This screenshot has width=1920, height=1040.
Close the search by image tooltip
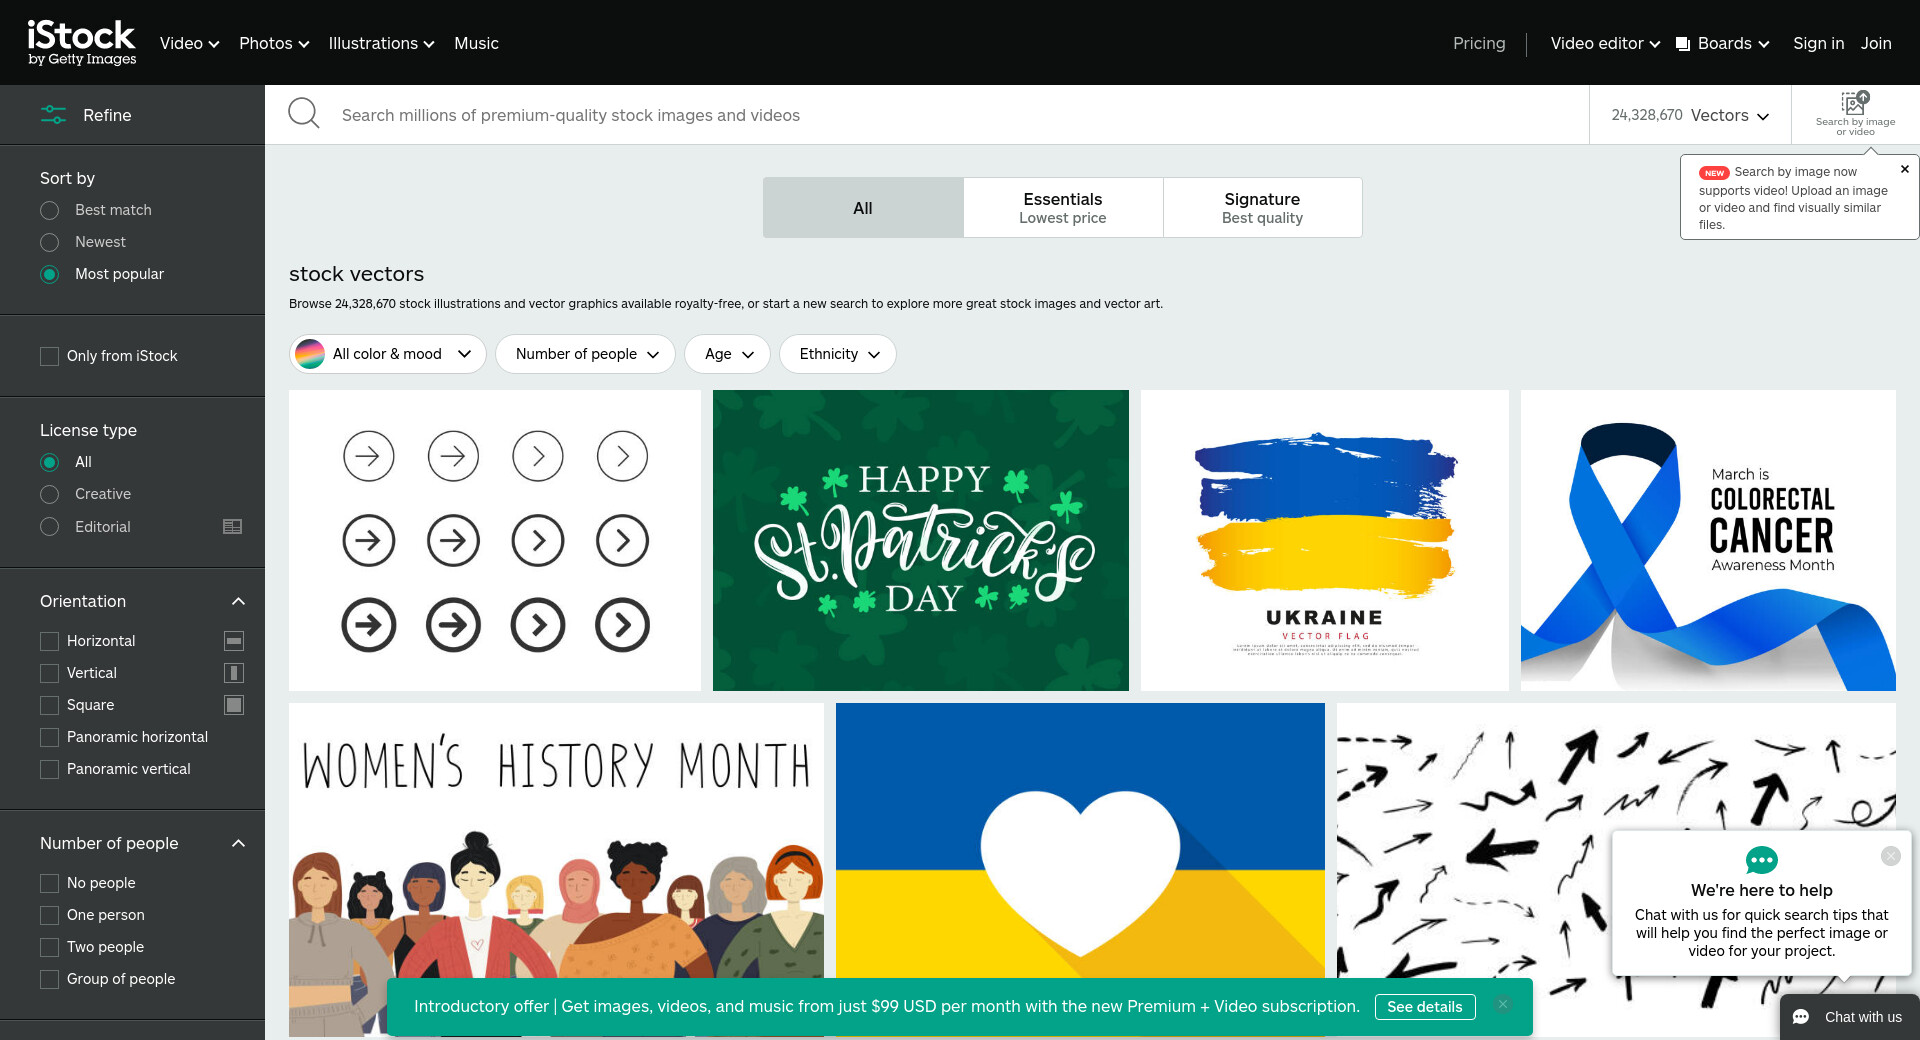[x=1905, y=169]
